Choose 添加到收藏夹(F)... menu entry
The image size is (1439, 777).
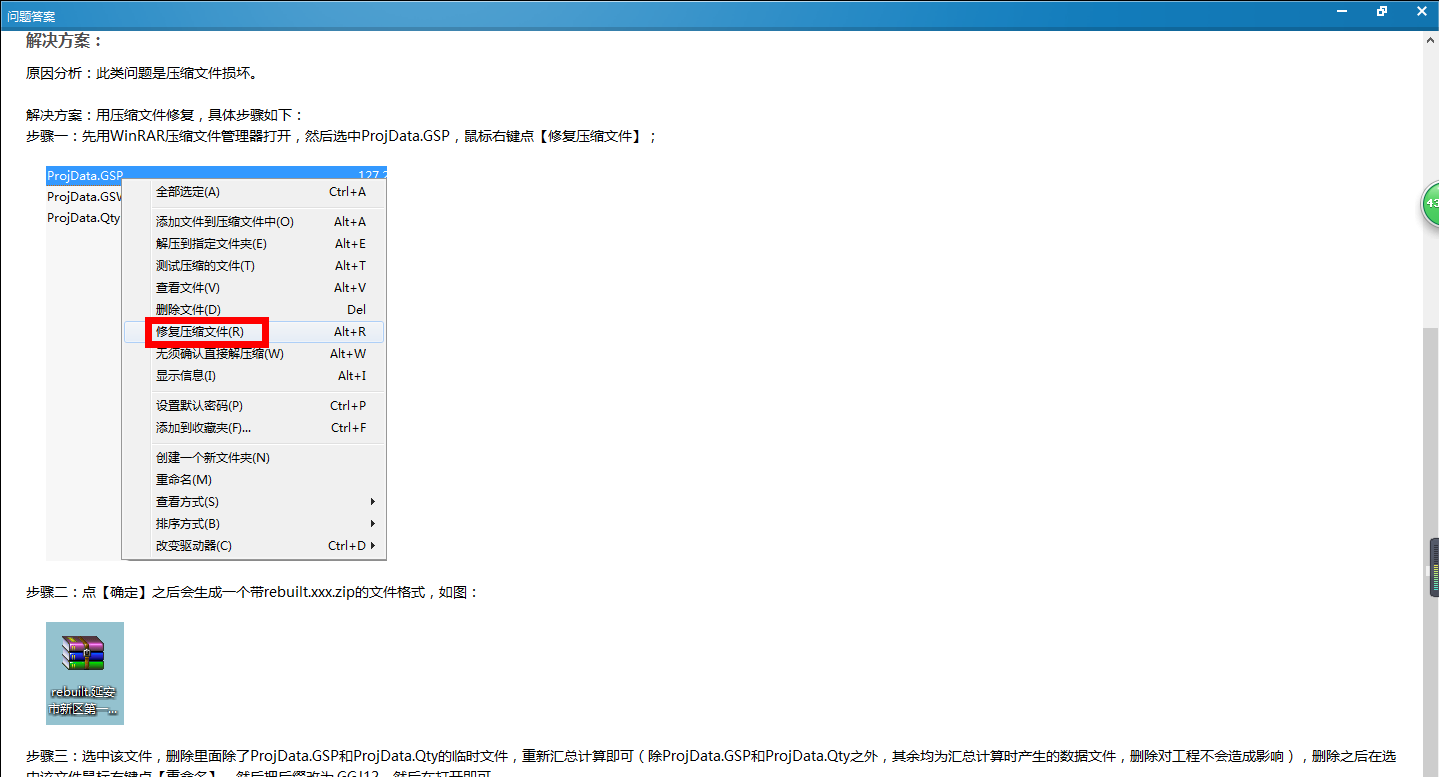coord(253,428)
